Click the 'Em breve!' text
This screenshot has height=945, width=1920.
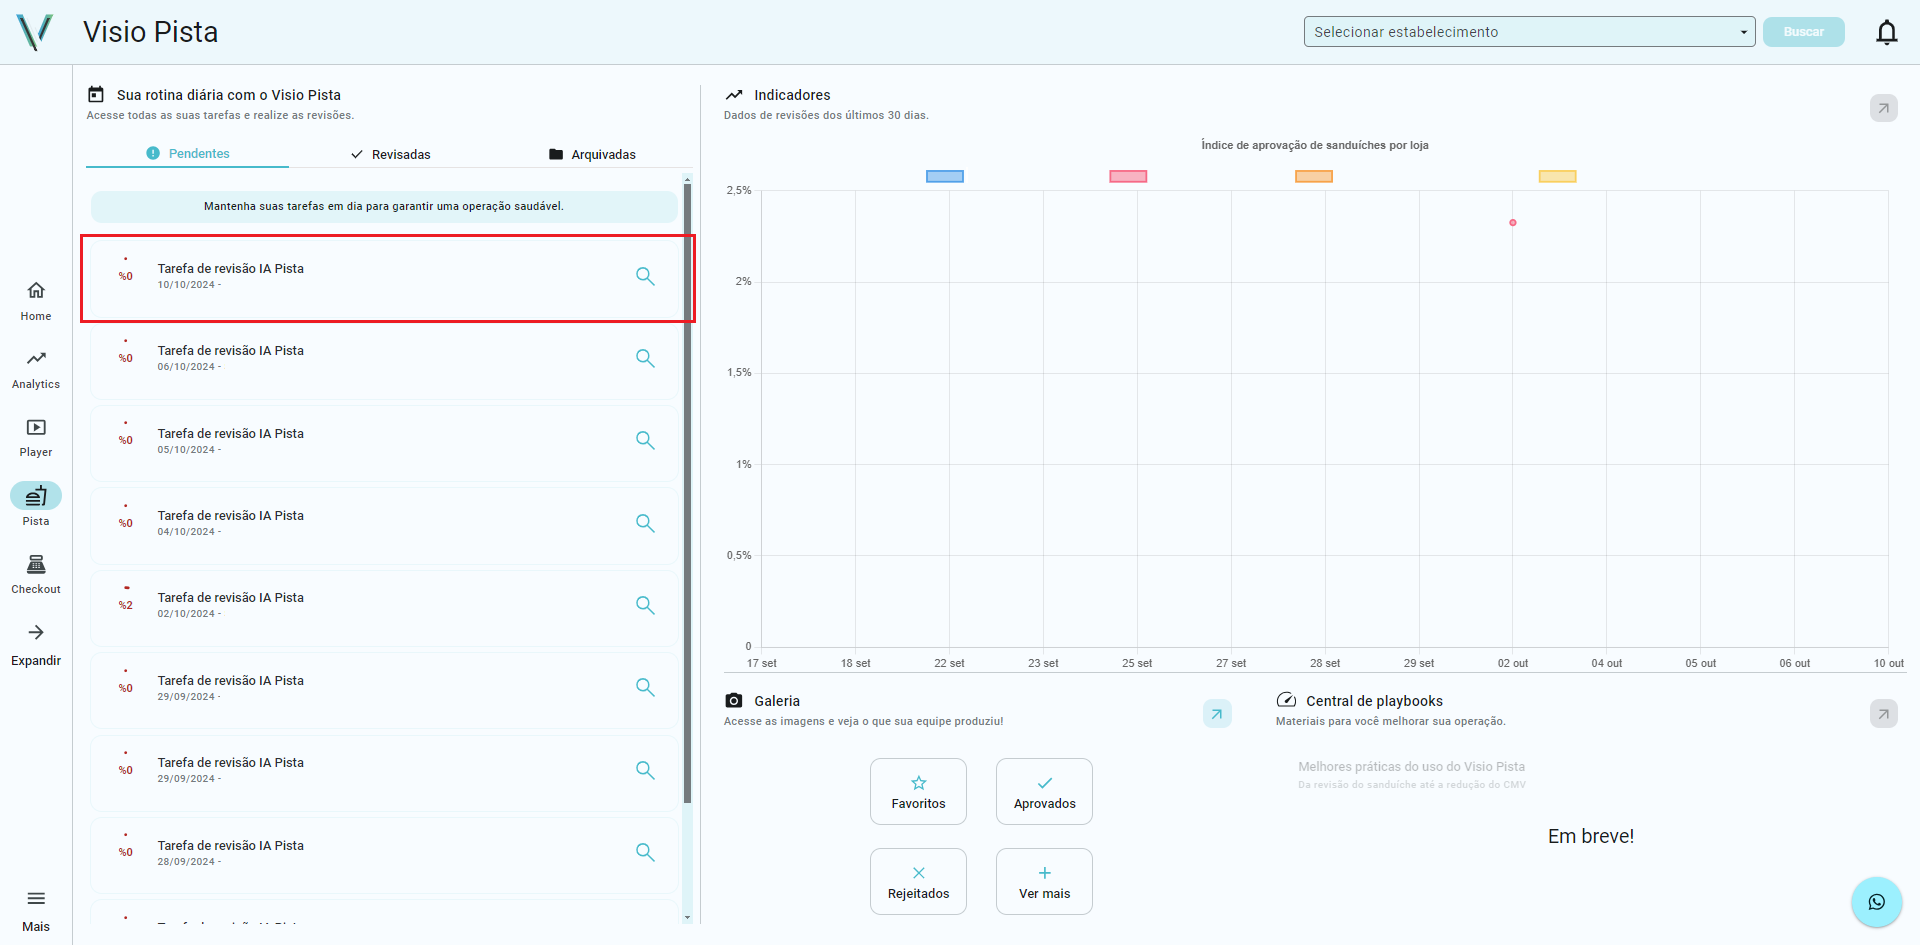[1591, 837]
